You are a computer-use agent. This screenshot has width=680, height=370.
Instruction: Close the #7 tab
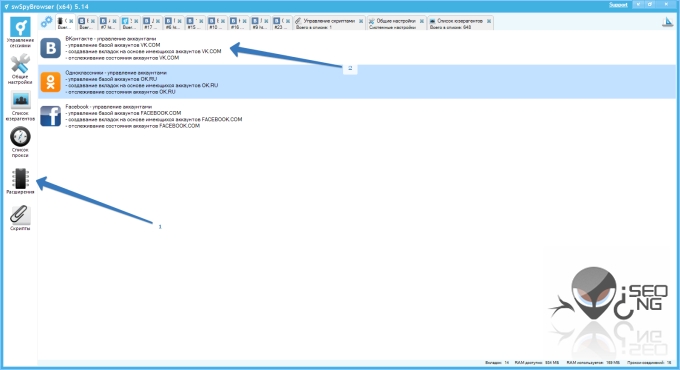[x=114, y=21]
